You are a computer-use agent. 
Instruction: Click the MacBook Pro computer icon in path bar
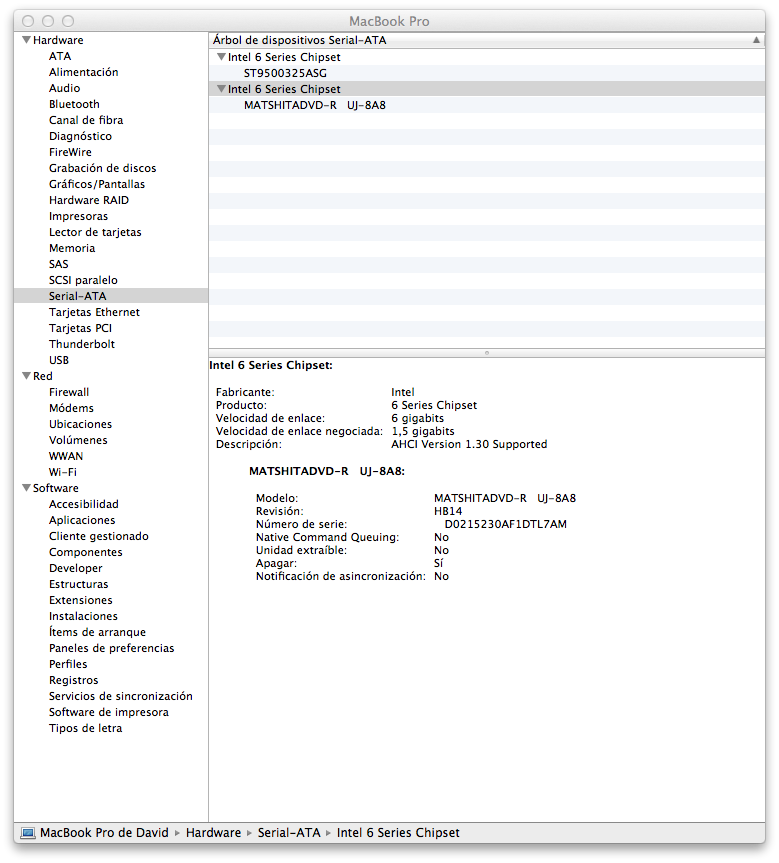click(x=28, y=833)
